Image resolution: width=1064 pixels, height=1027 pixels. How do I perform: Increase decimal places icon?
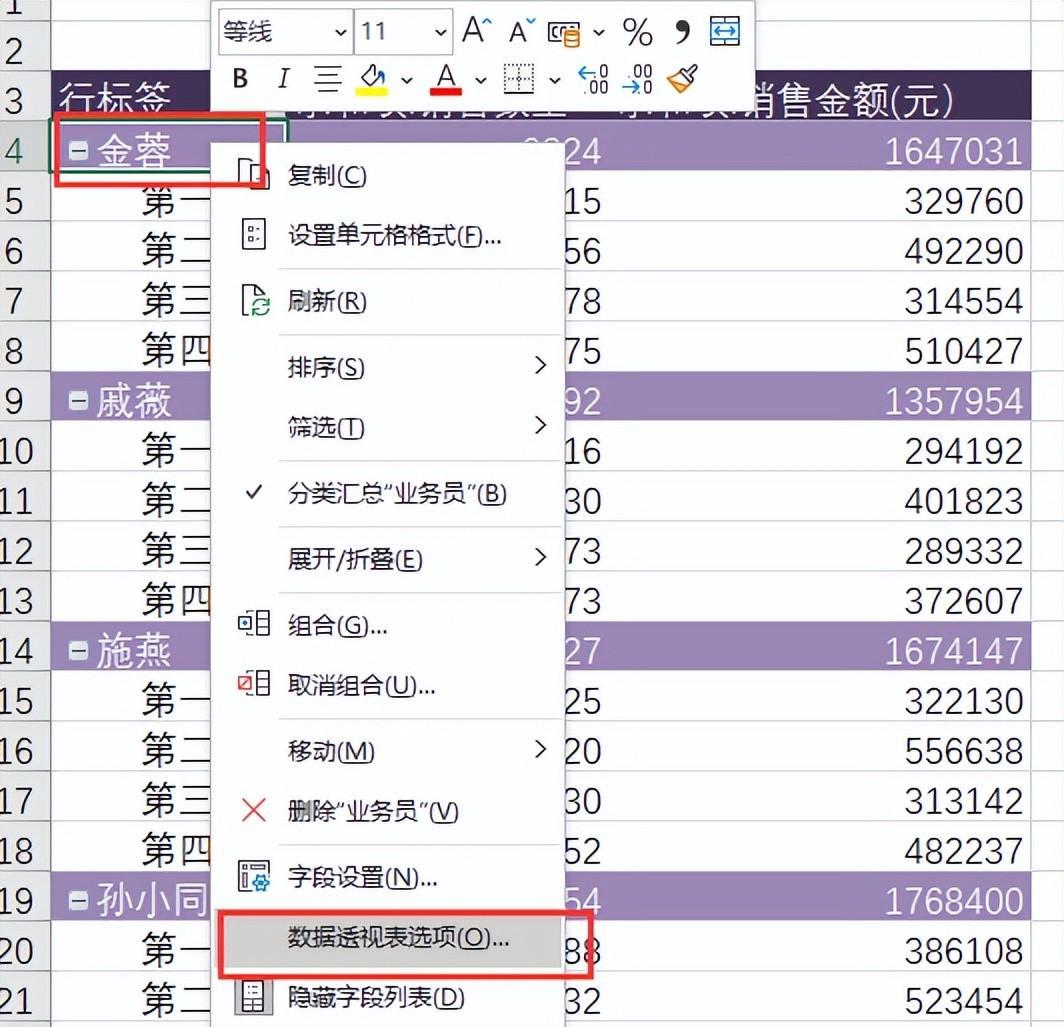(594, 79)
